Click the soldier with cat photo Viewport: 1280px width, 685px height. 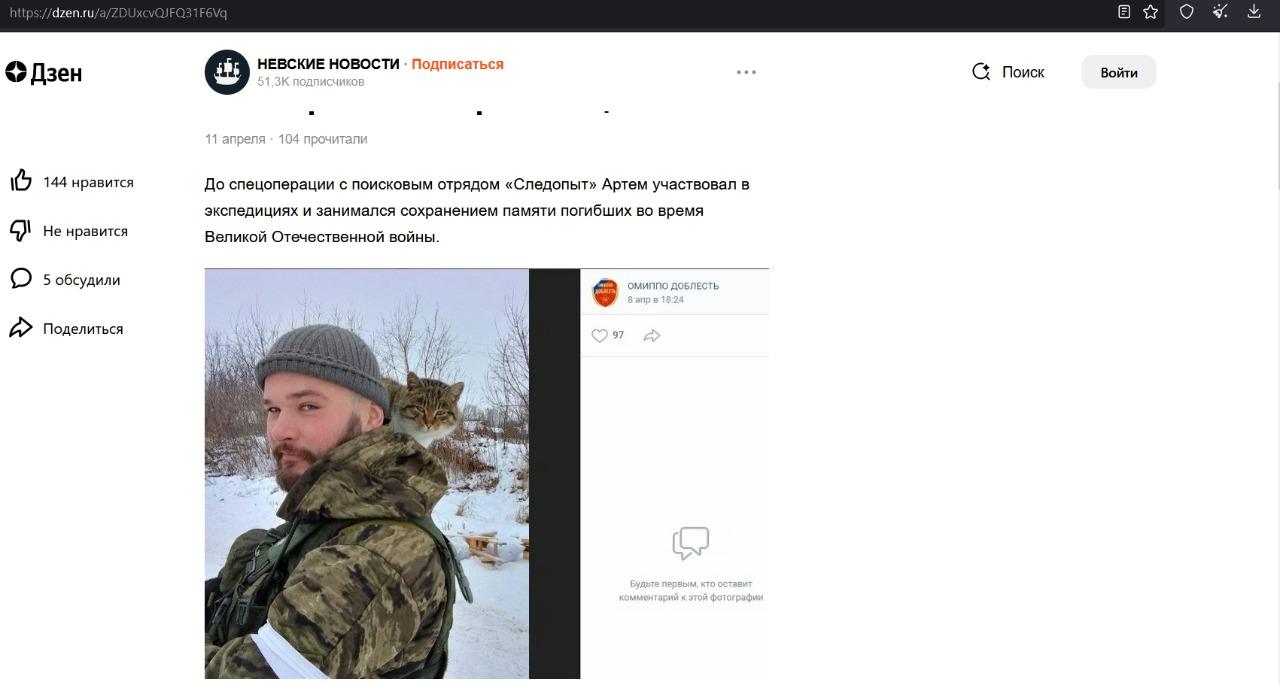pos(367,474)
